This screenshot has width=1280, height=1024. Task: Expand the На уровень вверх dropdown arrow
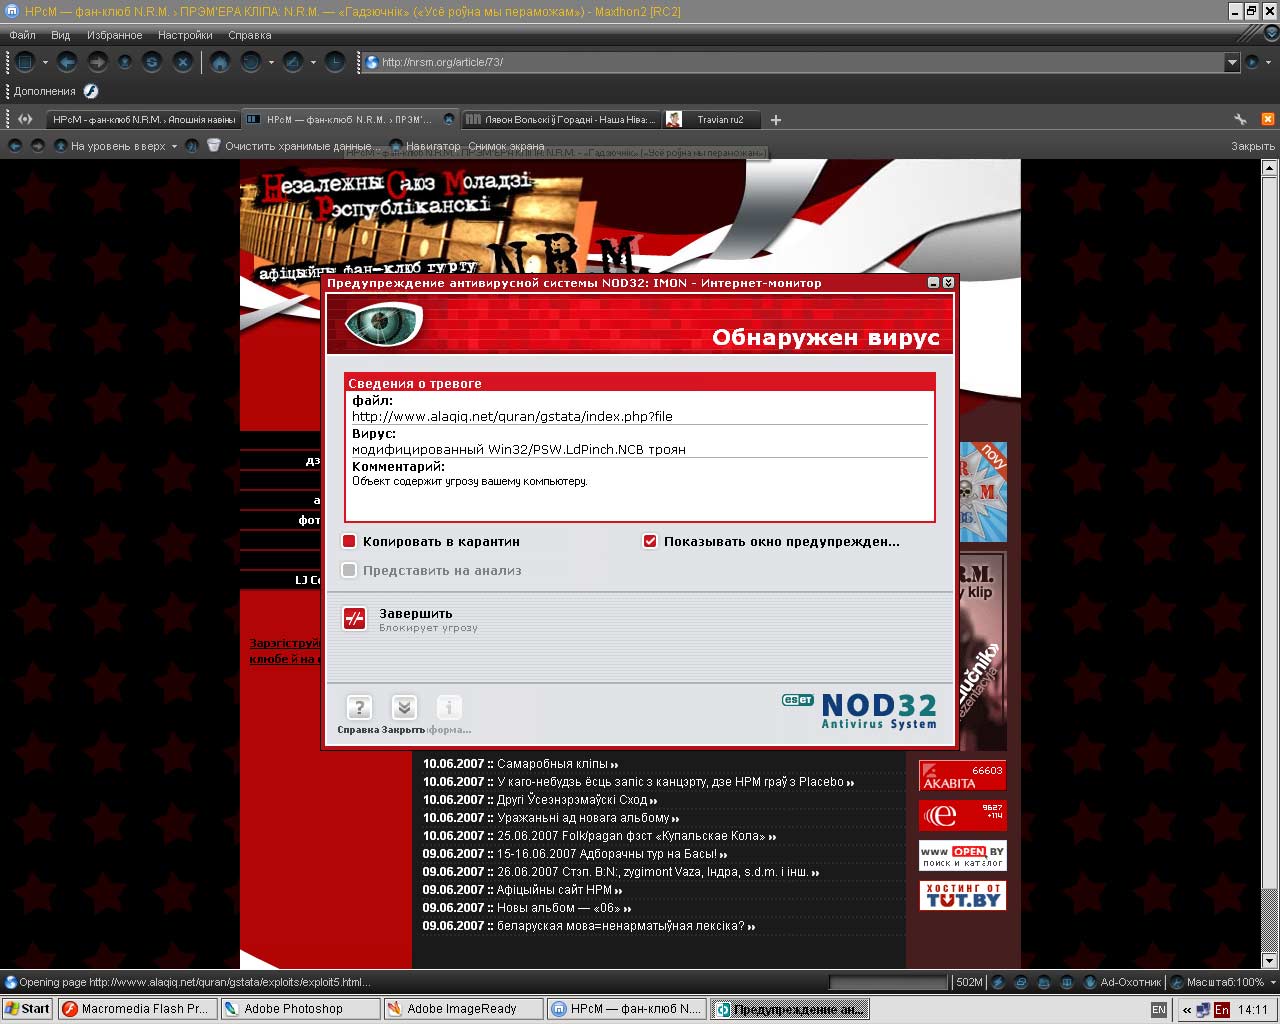pos(174,146)
